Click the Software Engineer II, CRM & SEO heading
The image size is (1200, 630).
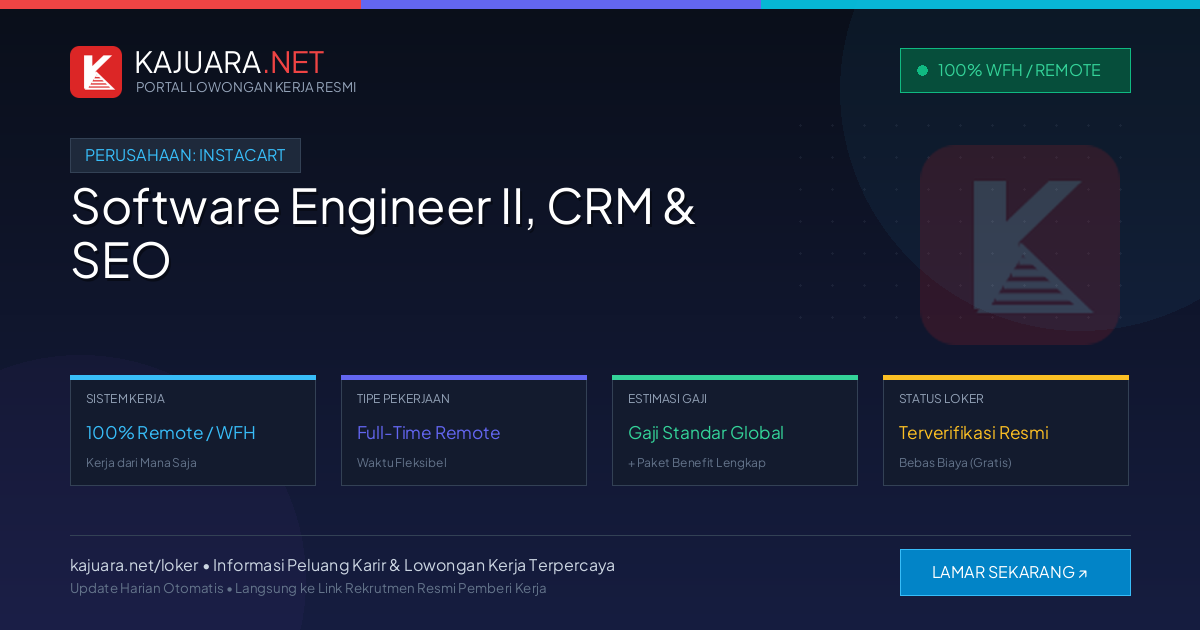(383, 232)
